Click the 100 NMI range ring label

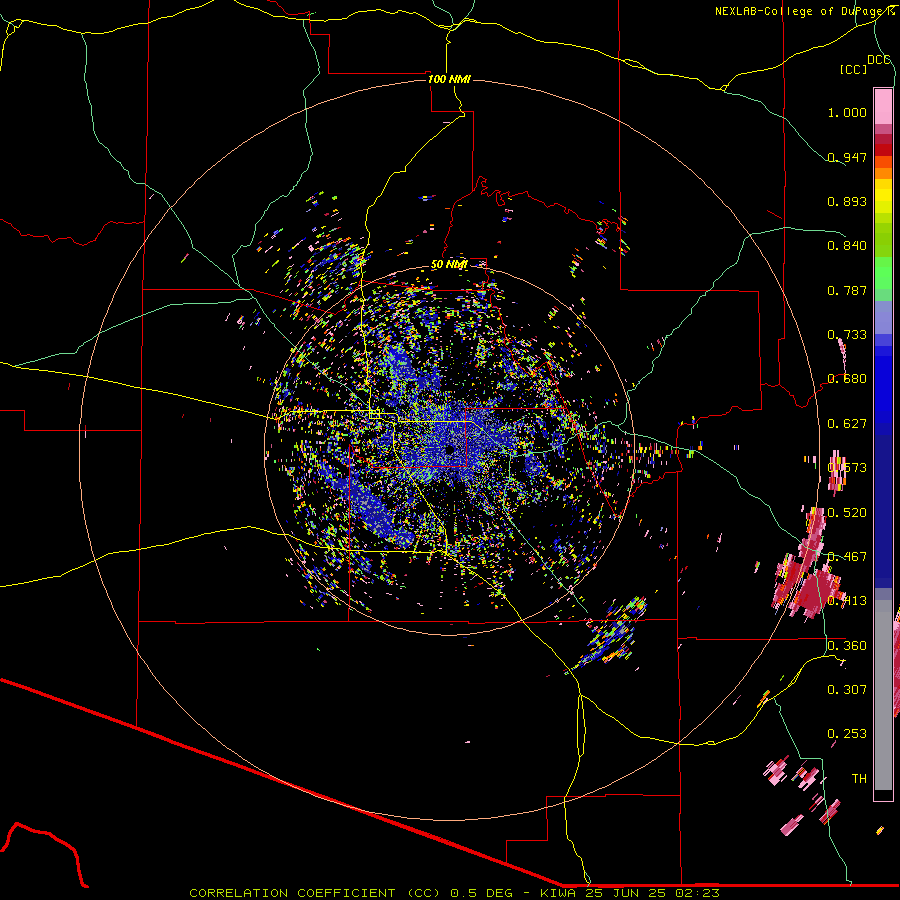(x=449, y=79)
